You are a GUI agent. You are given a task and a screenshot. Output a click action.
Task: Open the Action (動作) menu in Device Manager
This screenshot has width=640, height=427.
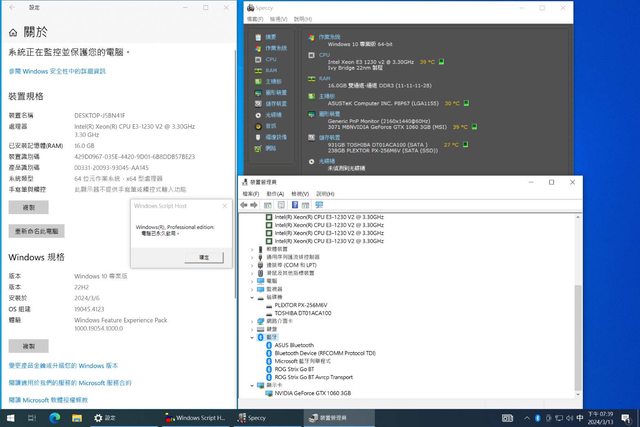click(275, 194)
